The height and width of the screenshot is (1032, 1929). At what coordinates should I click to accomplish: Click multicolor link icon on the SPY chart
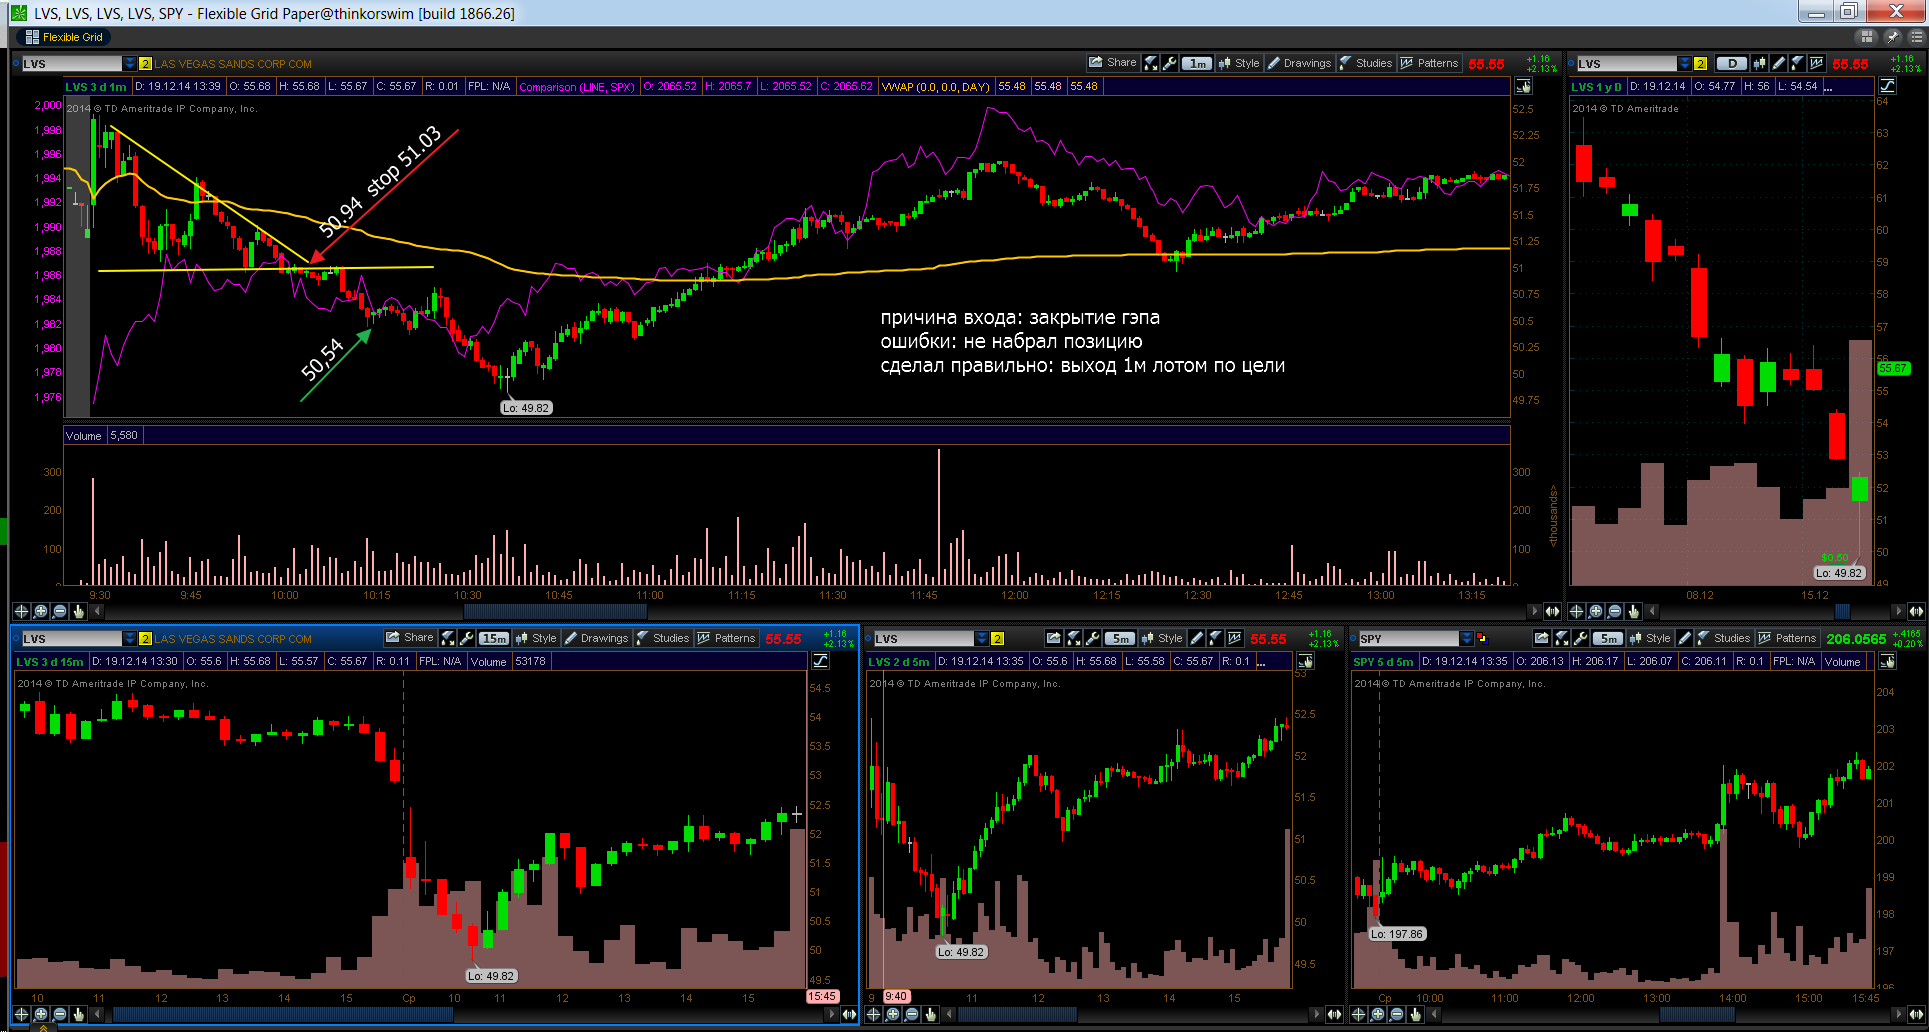click(x=1482, y=638)
